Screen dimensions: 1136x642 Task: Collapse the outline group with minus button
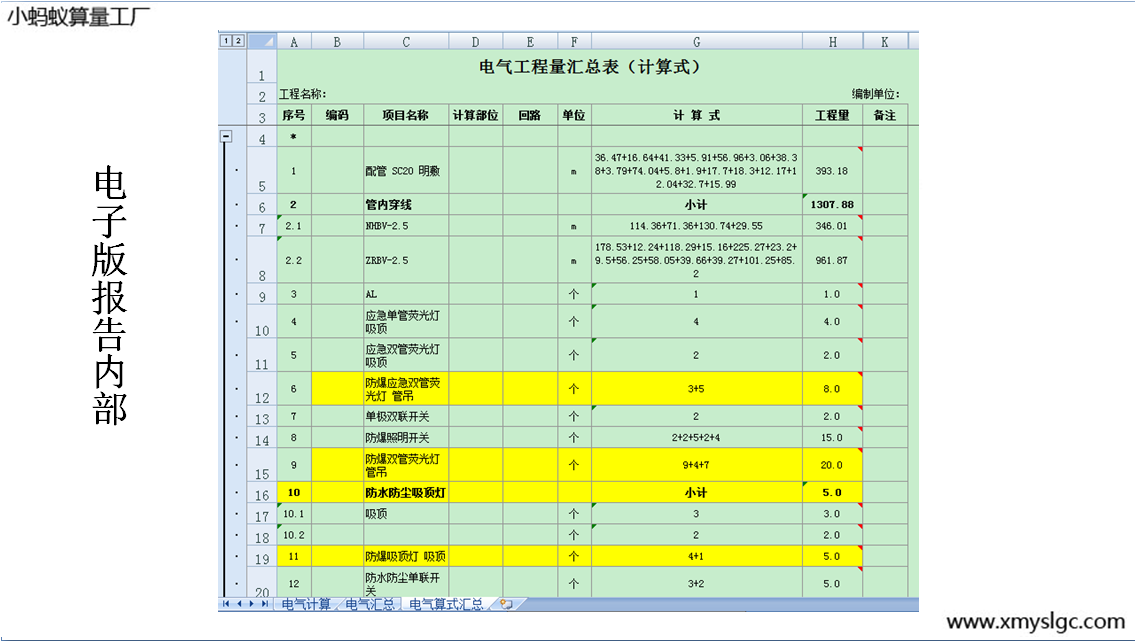[226, 137]
